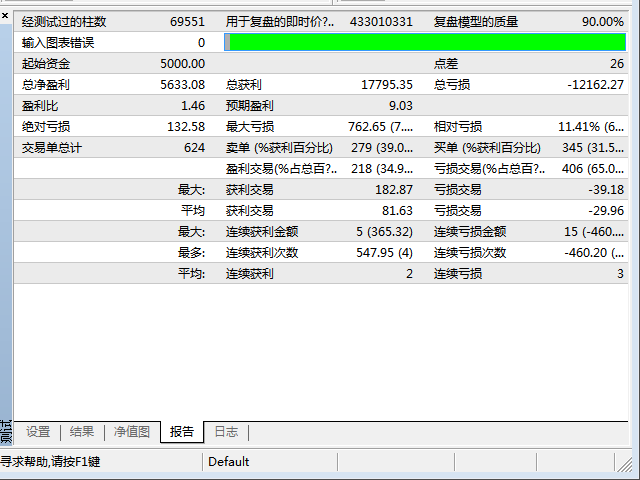Open the 日志 tab

coord(226,432)
